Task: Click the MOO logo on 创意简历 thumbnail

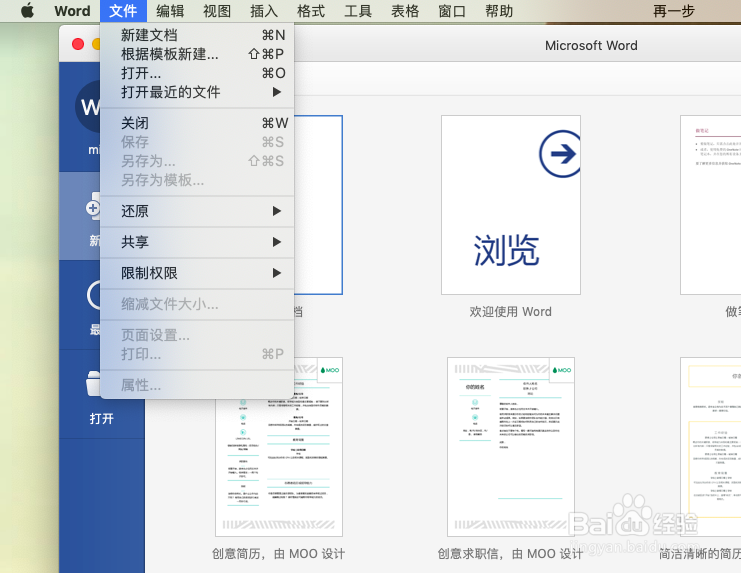Action: (330, 370)
